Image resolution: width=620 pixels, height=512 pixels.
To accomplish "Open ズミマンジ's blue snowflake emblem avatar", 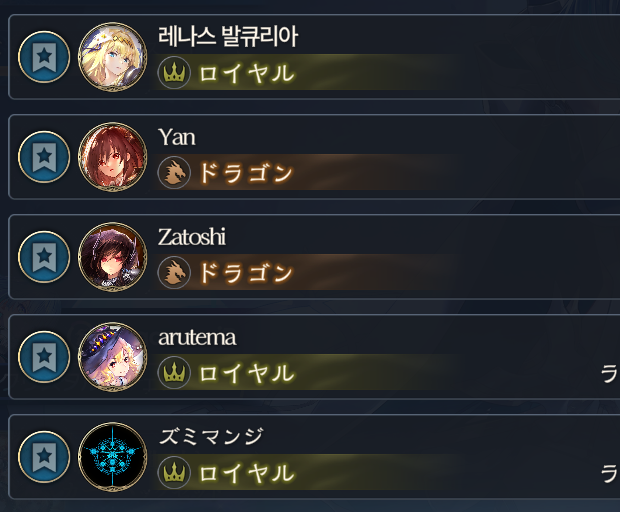I will 113,457.
